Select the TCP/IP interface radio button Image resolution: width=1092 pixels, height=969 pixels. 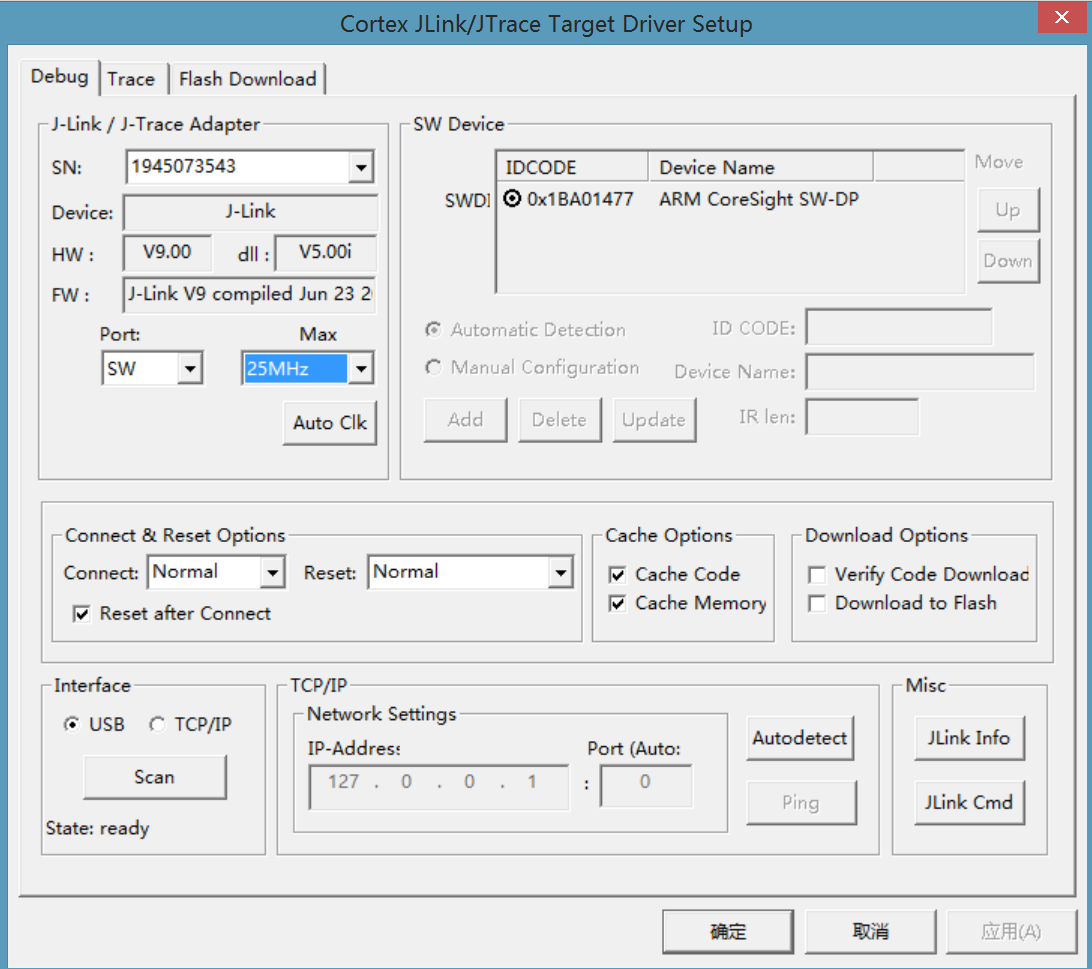tap(157, 724)
